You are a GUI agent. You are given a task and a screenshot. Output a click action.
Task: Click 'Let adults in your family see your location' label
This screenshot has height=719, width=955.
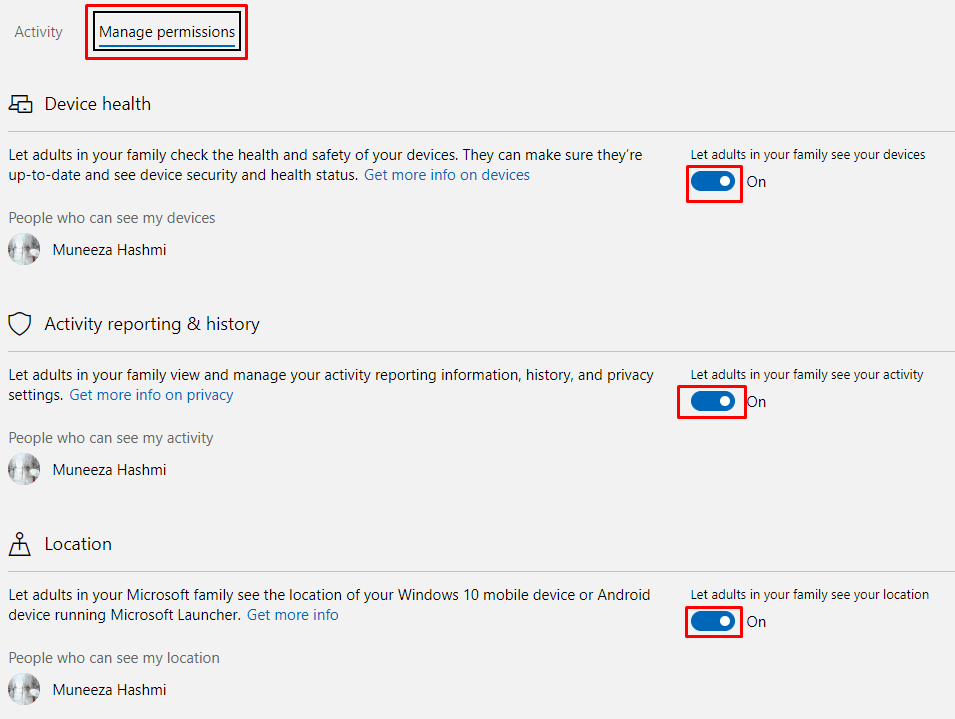pos(809,594)
